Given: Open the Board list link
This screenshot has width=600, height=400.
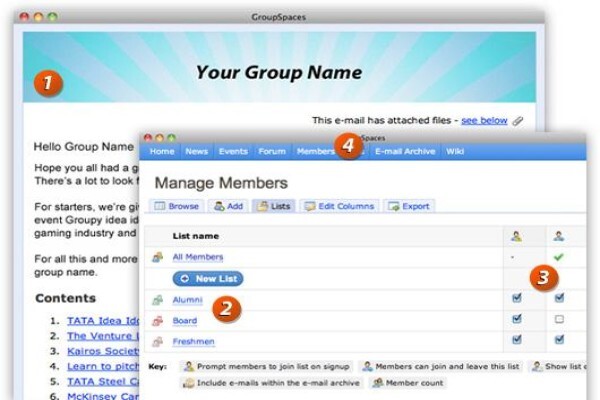Looking at the screenshot, I should (185, 321).
